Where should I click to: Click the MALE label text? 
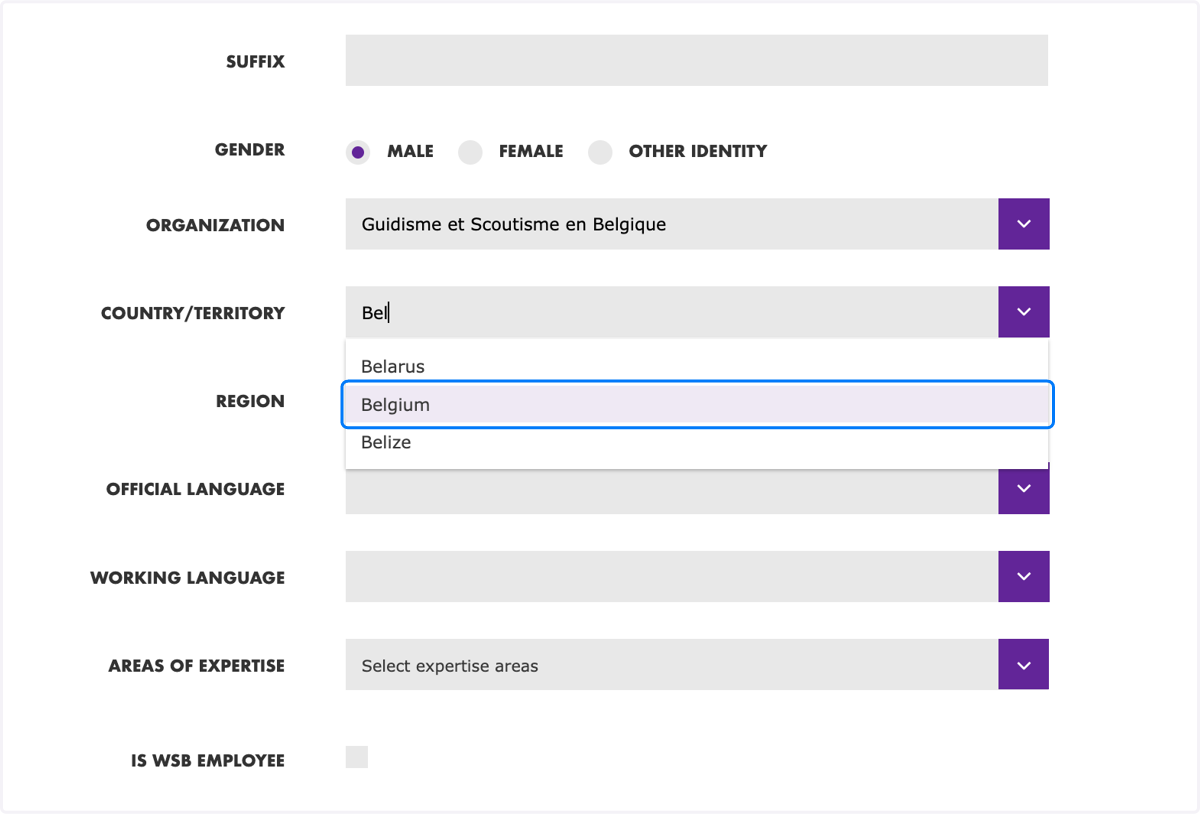click(x=411, y=152)
